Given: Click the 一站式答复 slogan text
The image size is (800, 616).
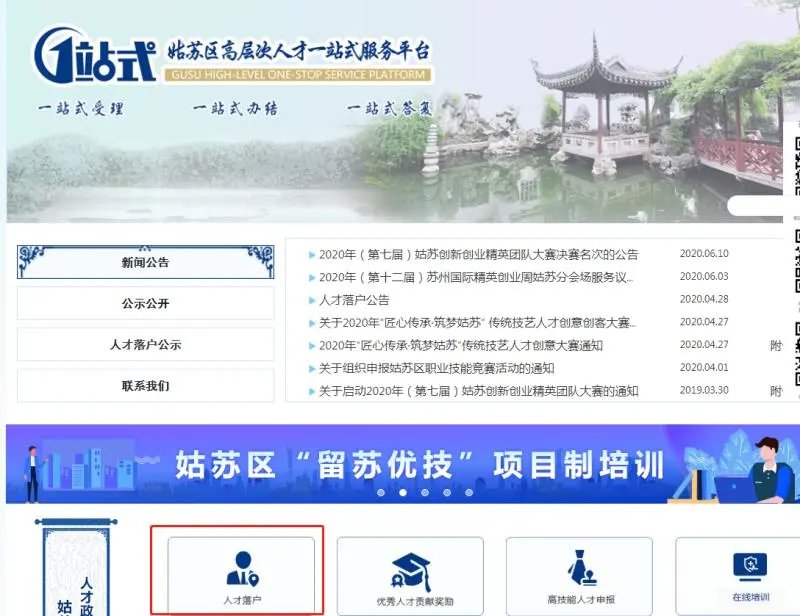Looking at the screenshot, I should (x=389, y=108).
